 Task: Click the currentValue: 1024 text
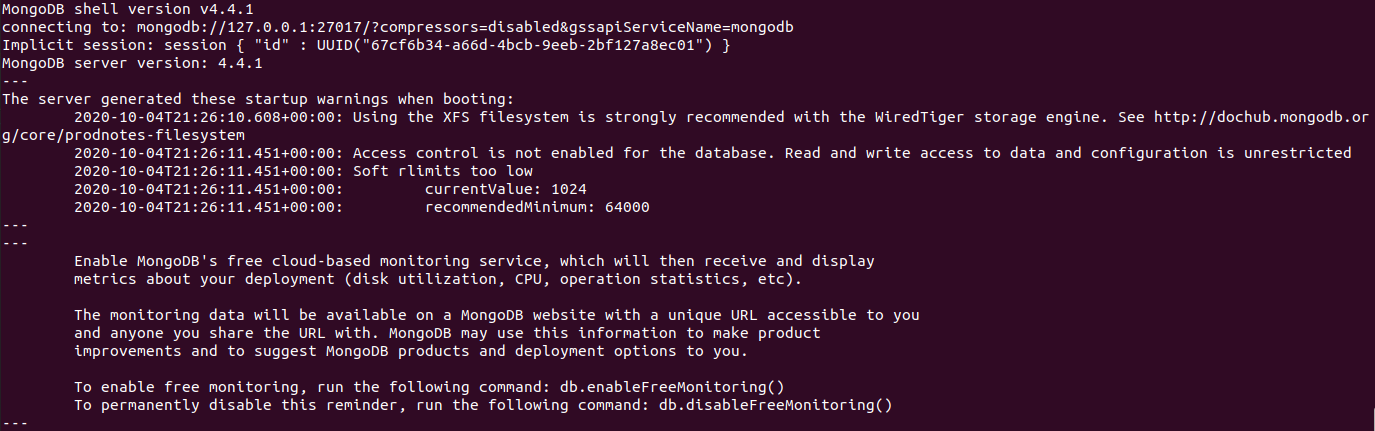point(505,189)
